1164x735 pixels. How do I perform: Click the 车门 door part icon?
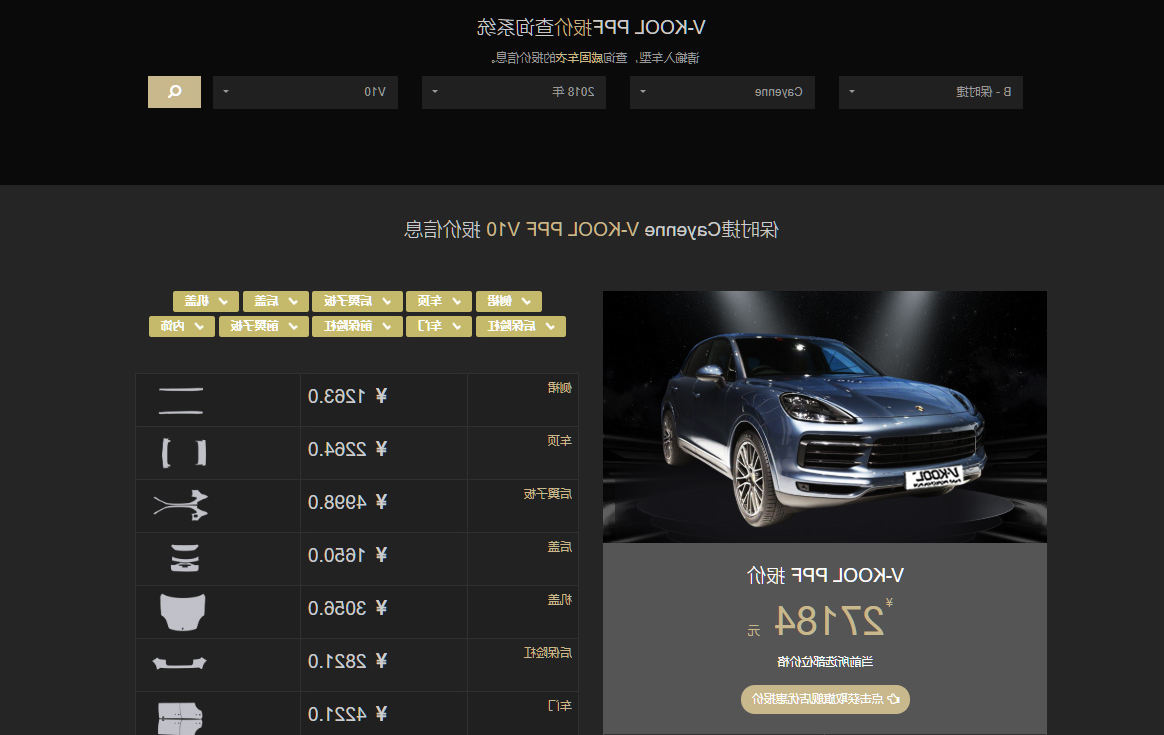coord(180,717)
